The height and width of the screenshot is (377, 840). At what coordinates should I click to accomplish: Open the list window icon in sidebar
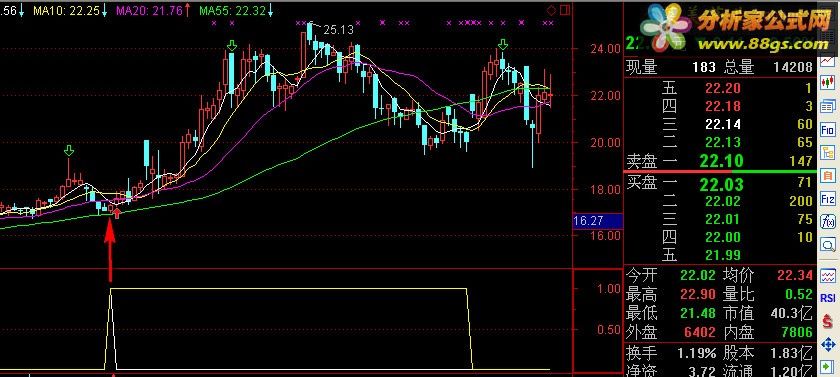pyautogui.click(x=828, y=106)
